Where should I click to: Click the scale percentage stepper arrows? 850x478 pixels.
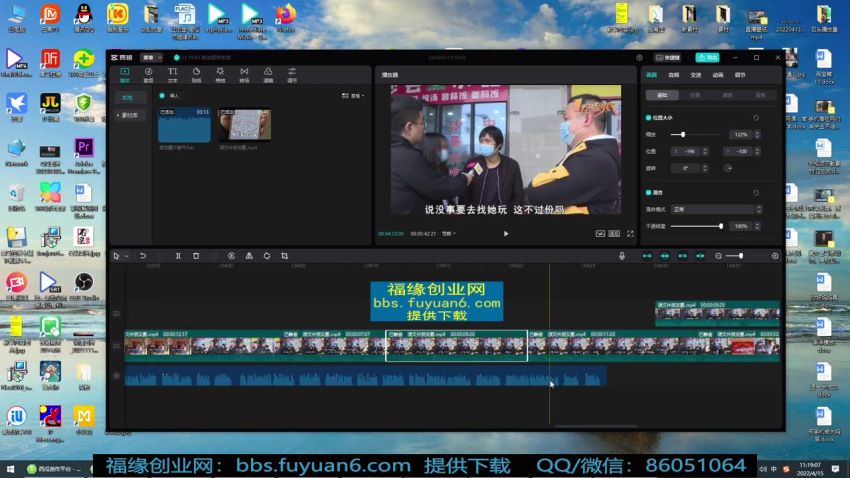tap(757, 134)
